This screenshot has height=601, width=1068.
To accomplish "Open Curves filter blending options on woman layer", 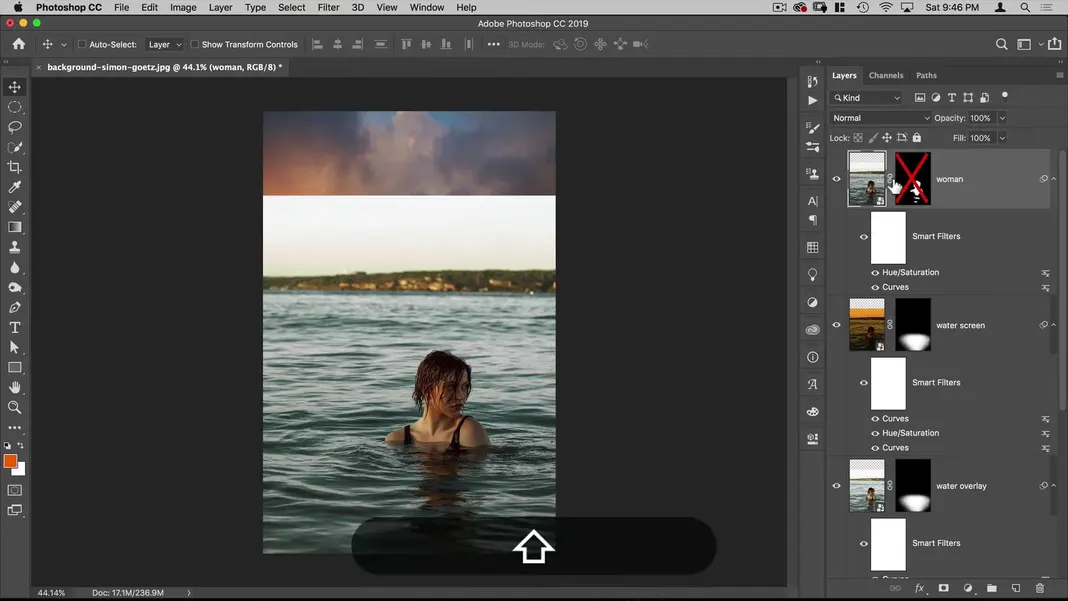I will (1046, 288).
